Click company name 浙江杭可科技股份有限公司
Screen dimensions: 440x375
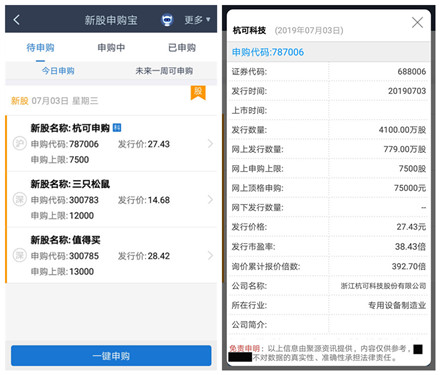pos(383,286)
